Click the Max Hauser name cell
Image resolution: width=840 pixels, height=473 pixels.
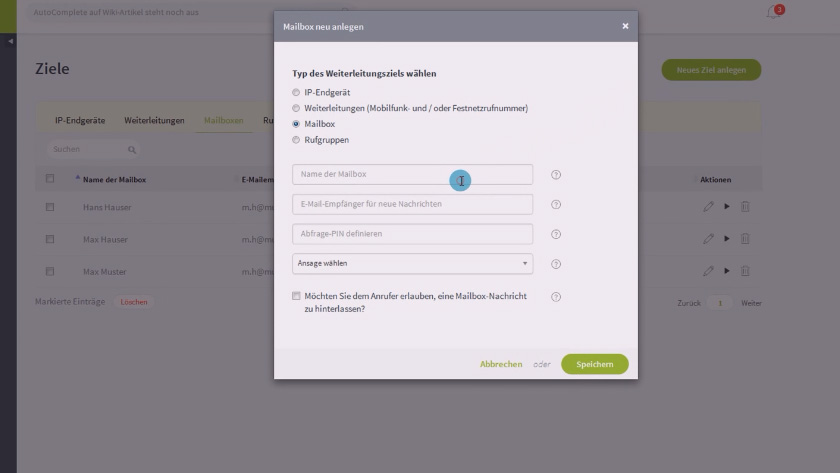click(106, 239)
